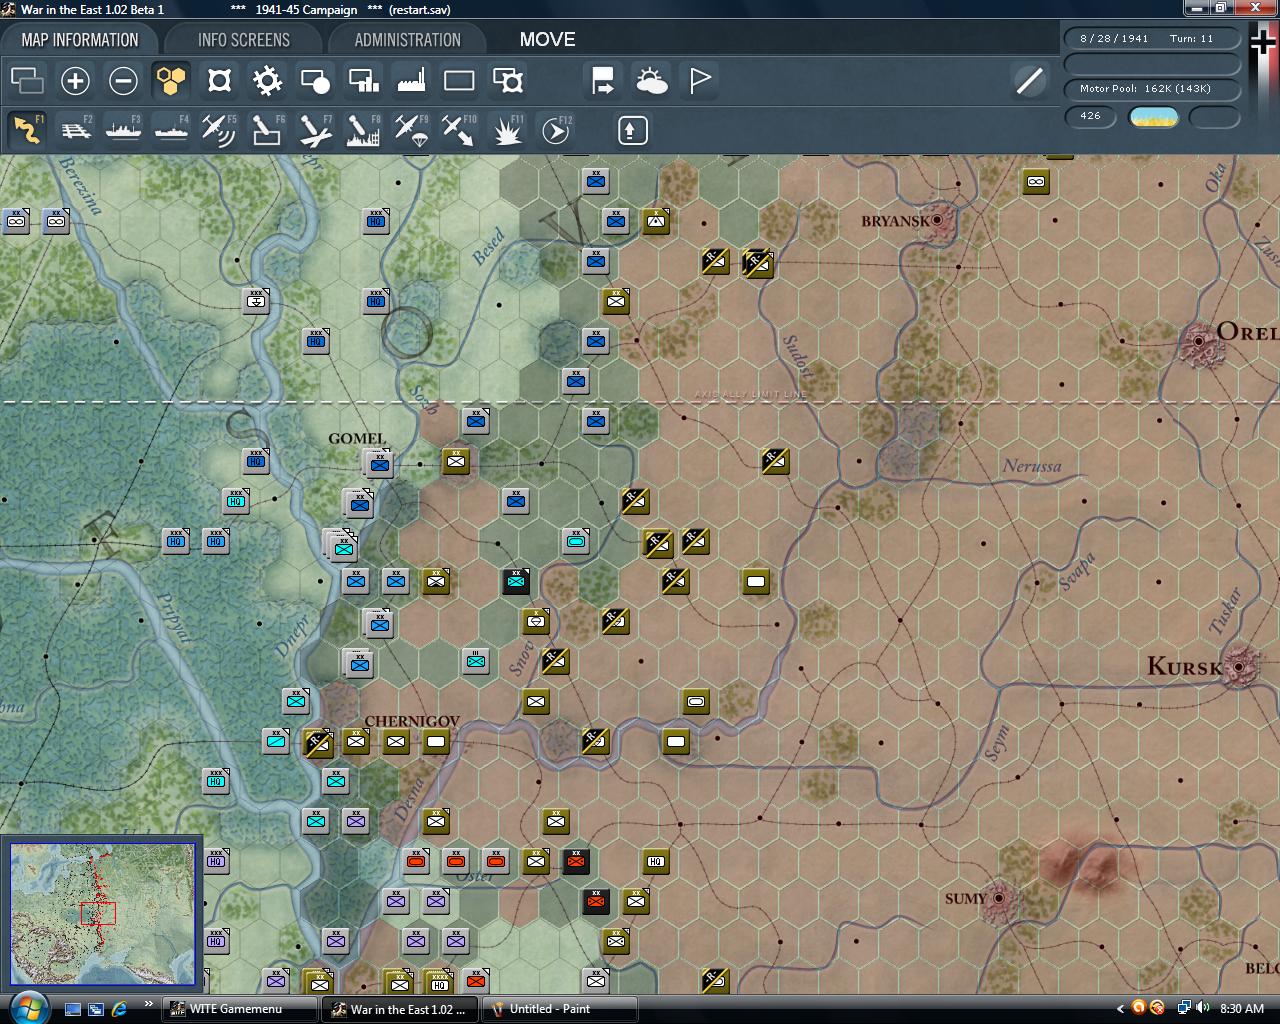Image resolution: width=1280 pixels, height=1024 pixels.
Task: Select F9 air transport mode
Action: (411, 130)
